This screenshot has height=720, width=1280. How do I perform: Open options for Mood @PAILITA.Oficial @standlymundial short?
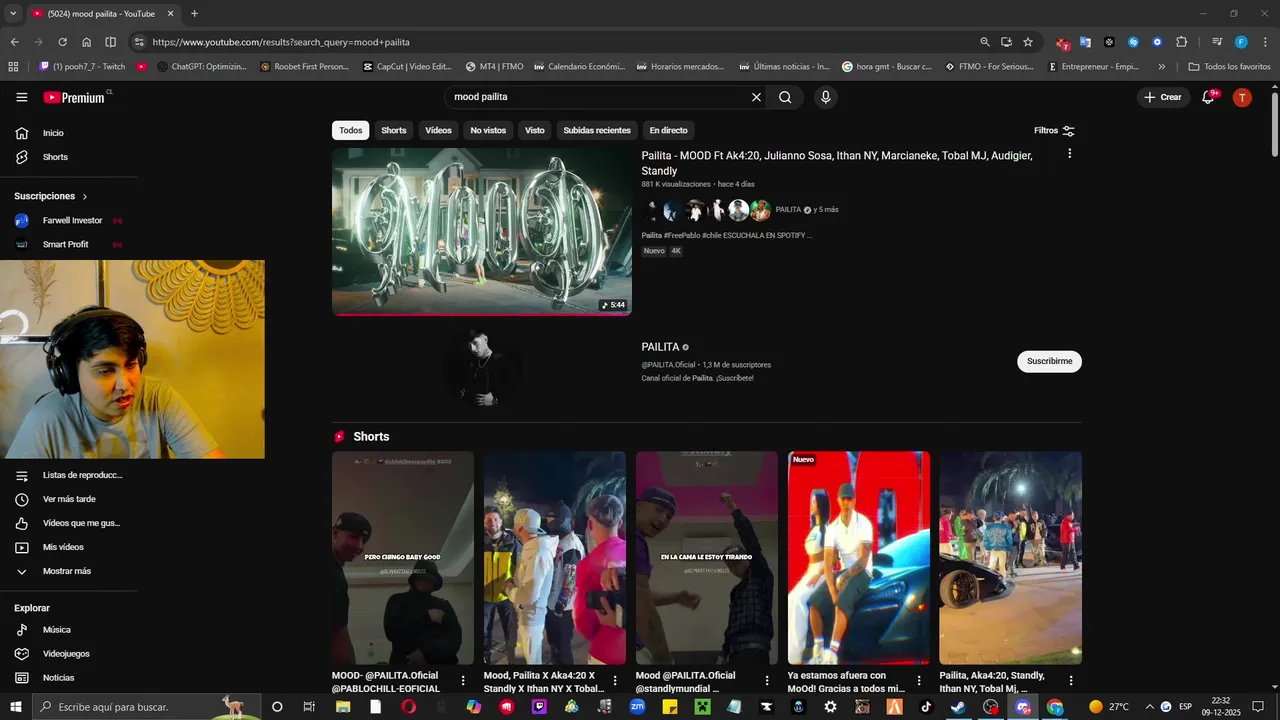[767, 680]
